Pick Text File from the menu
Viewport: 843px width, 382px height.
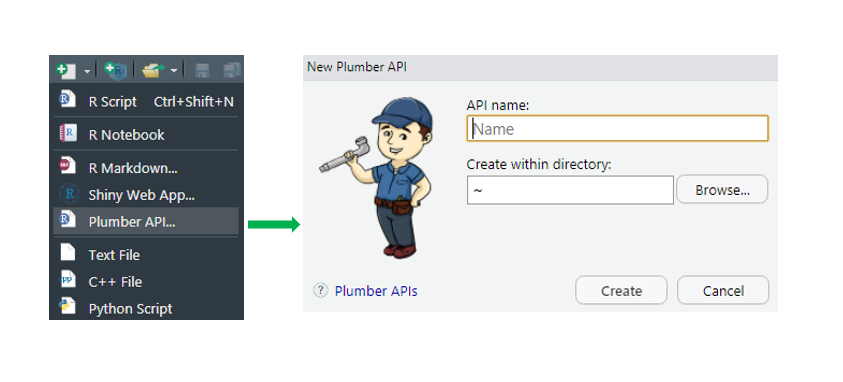coord(146,254)
